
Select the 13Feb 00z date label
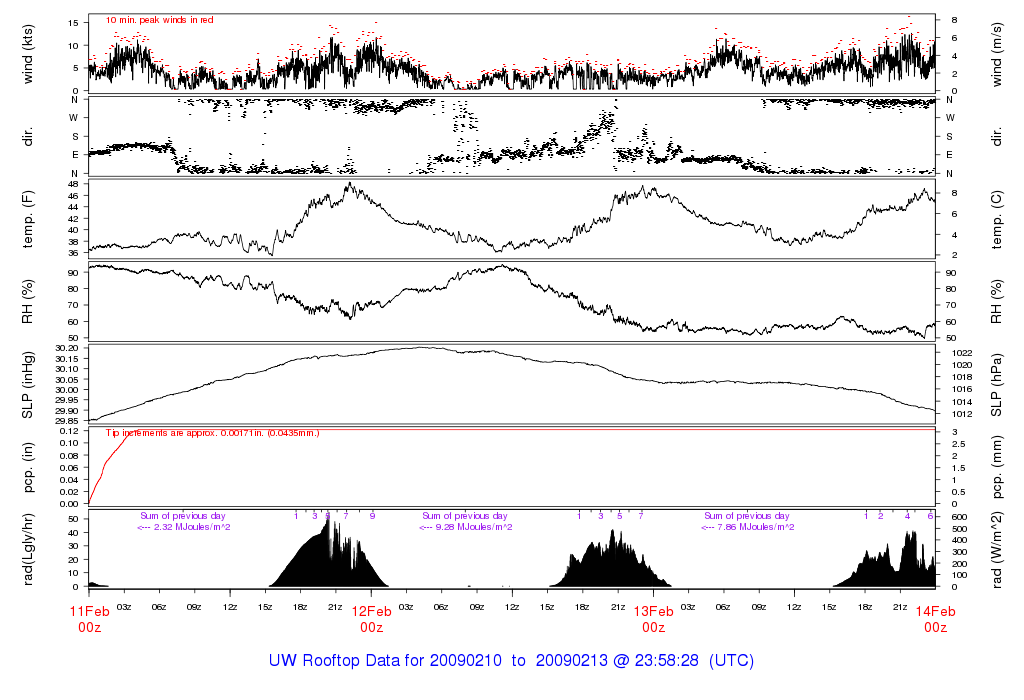coord(654,619)
